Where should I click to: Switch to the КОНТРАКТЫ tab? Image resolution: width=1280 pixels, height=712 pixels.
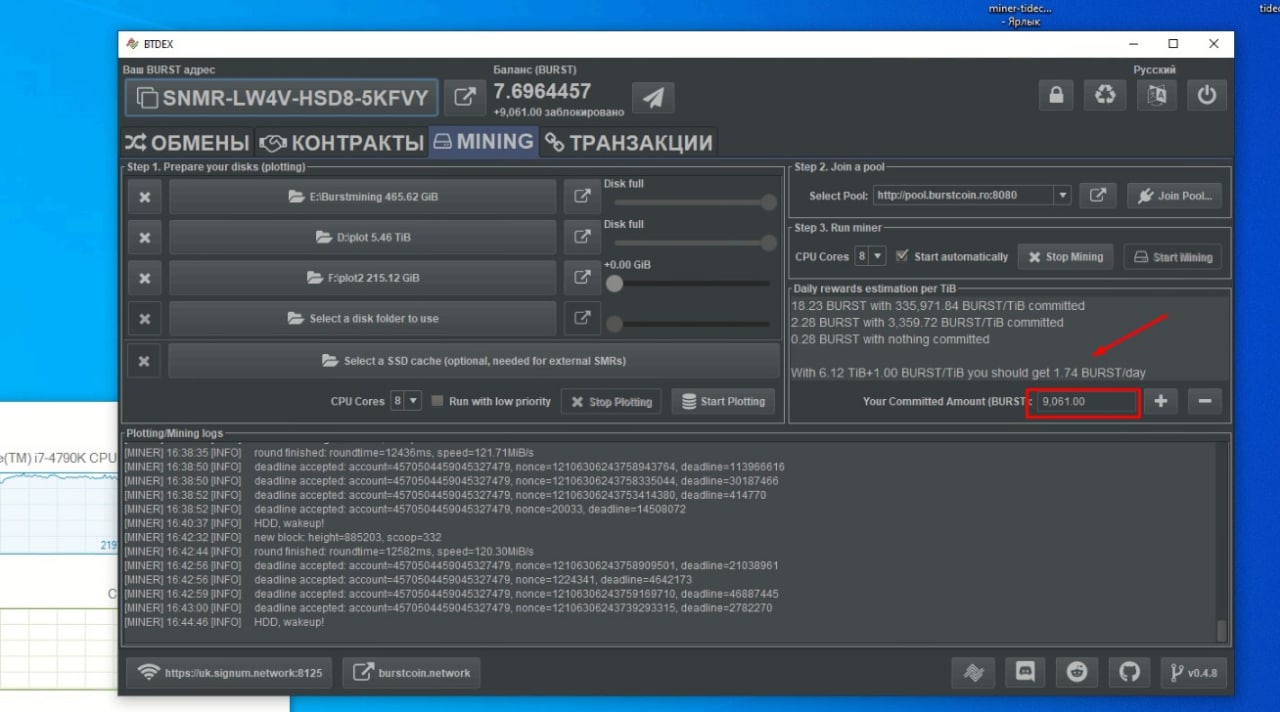point(341,142)
